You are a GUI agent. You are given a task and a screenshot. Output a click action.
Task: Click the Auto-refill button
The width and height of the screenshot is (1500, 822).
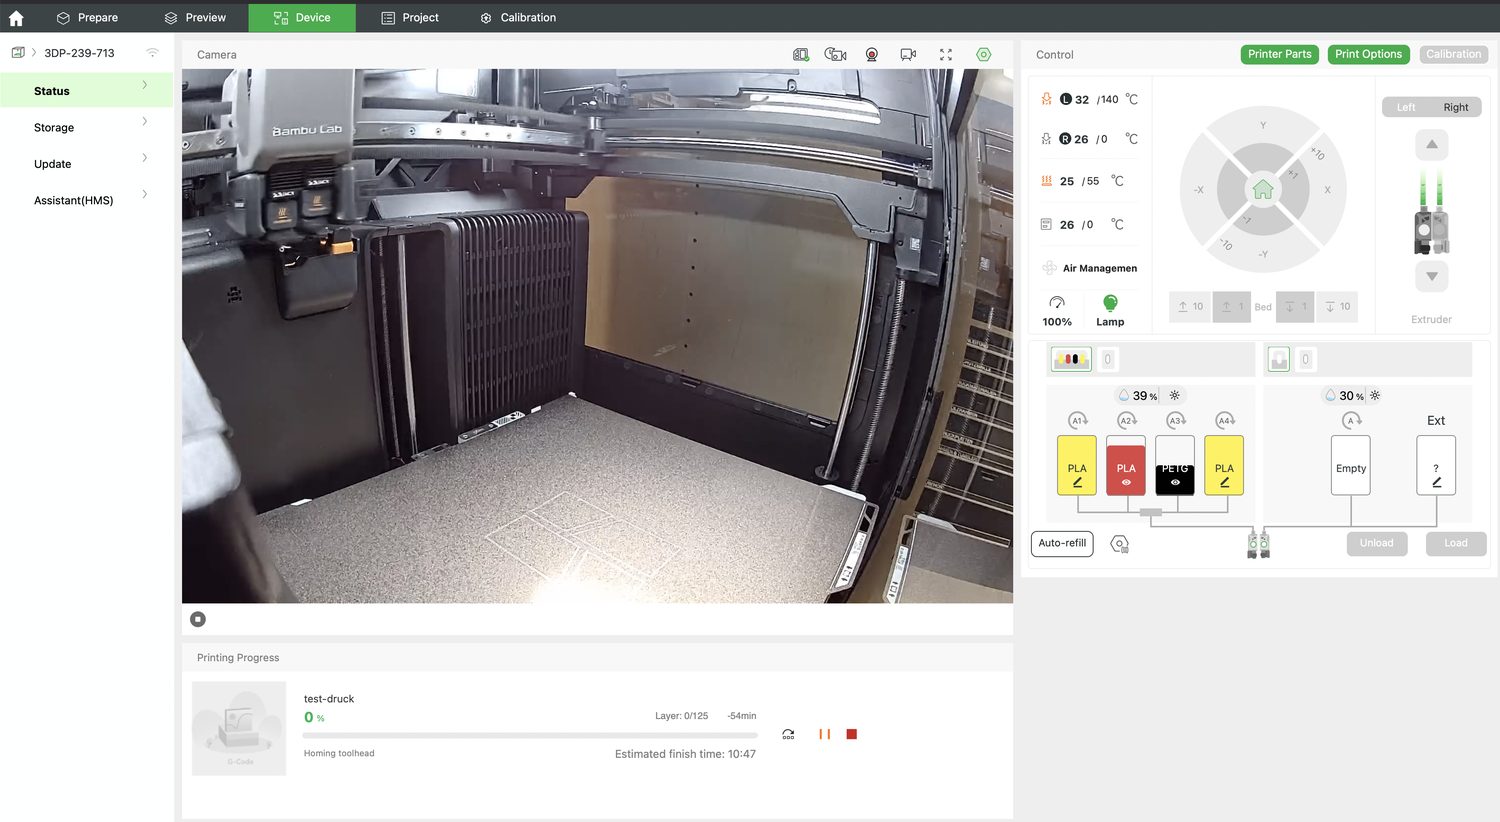1062,543
